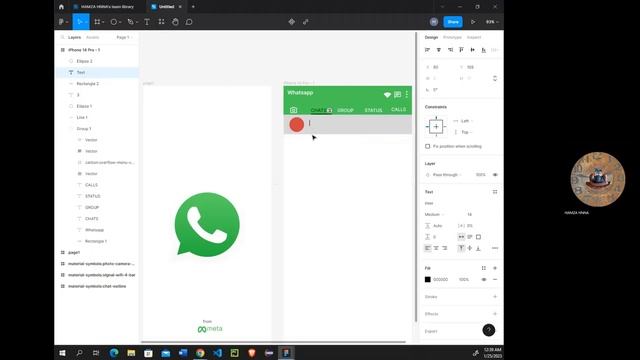Switch to the Inspect tab
The height and width of the screenshot is (360, 640).
point(474,37)
